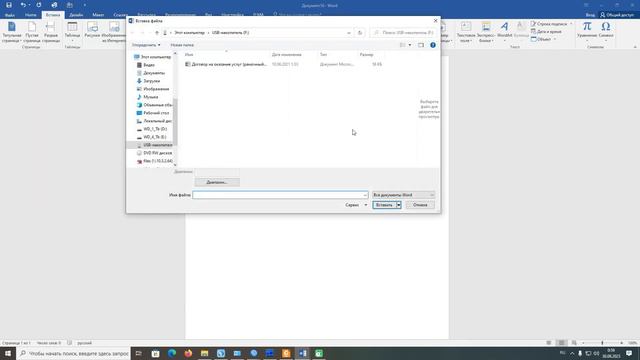
Task: Click the Cancel (Отмена) button
Action: pos(420,205)
